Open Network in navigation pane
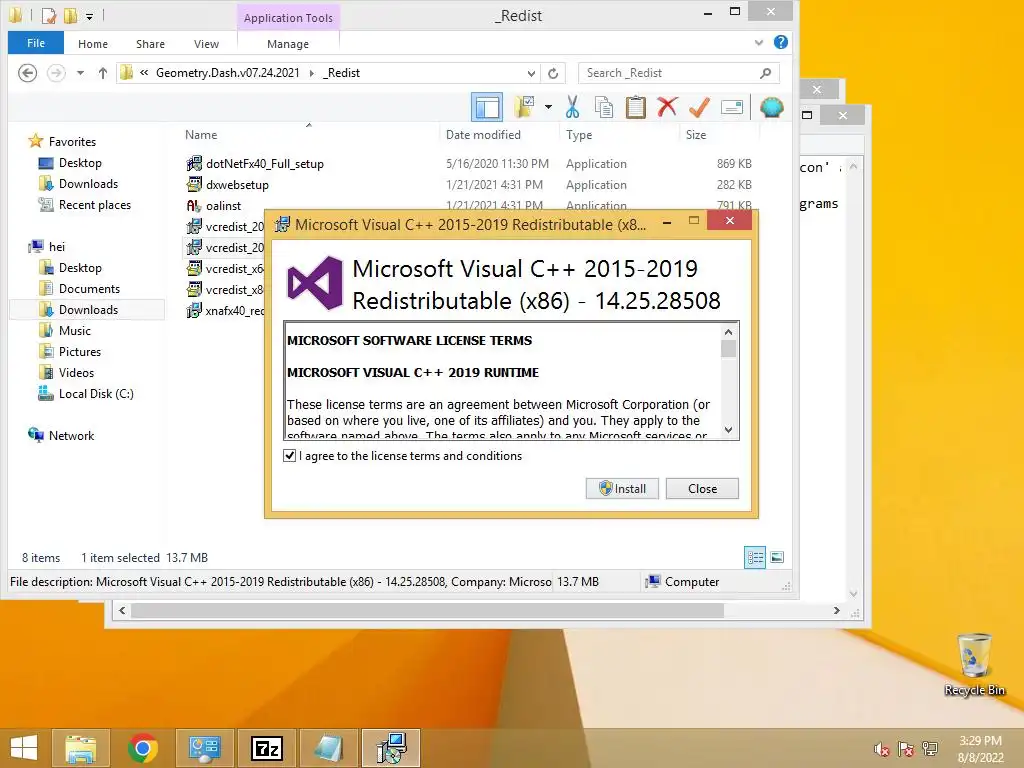 [71, 436]
